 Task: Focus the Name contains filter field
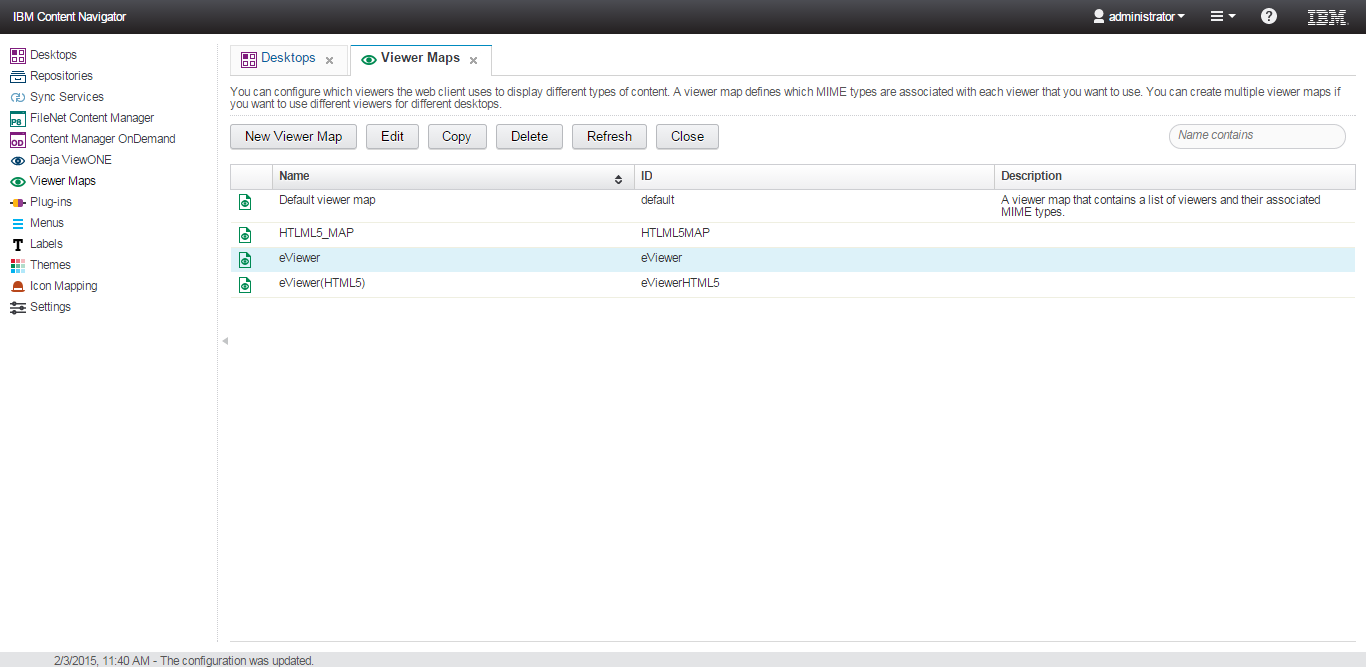tap(1257, 136)
